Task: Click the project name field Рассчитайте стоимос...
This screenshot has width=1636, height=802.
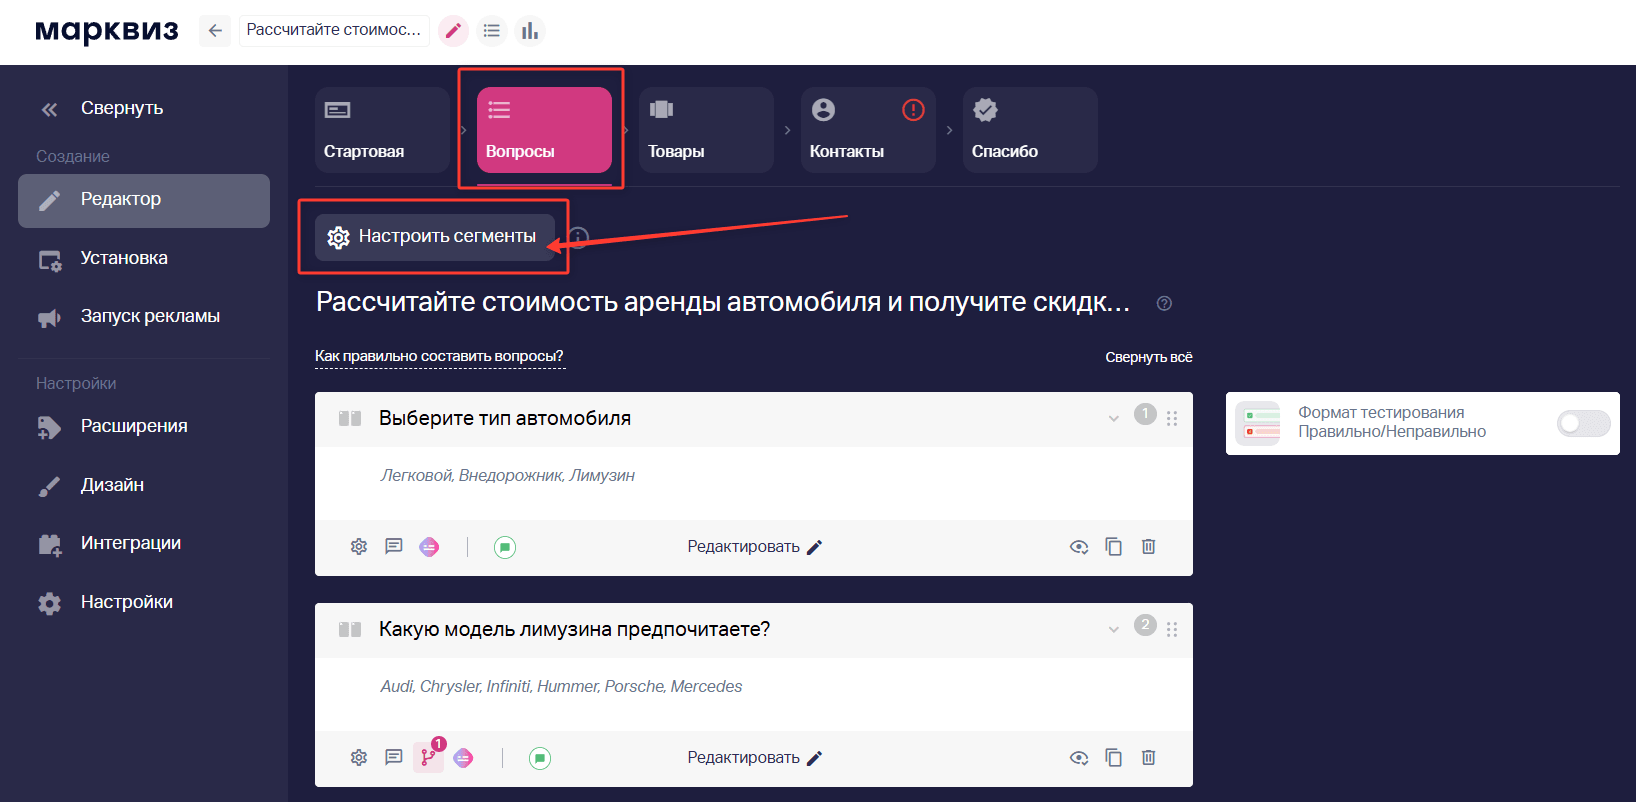Action: (x=334, y=30)
